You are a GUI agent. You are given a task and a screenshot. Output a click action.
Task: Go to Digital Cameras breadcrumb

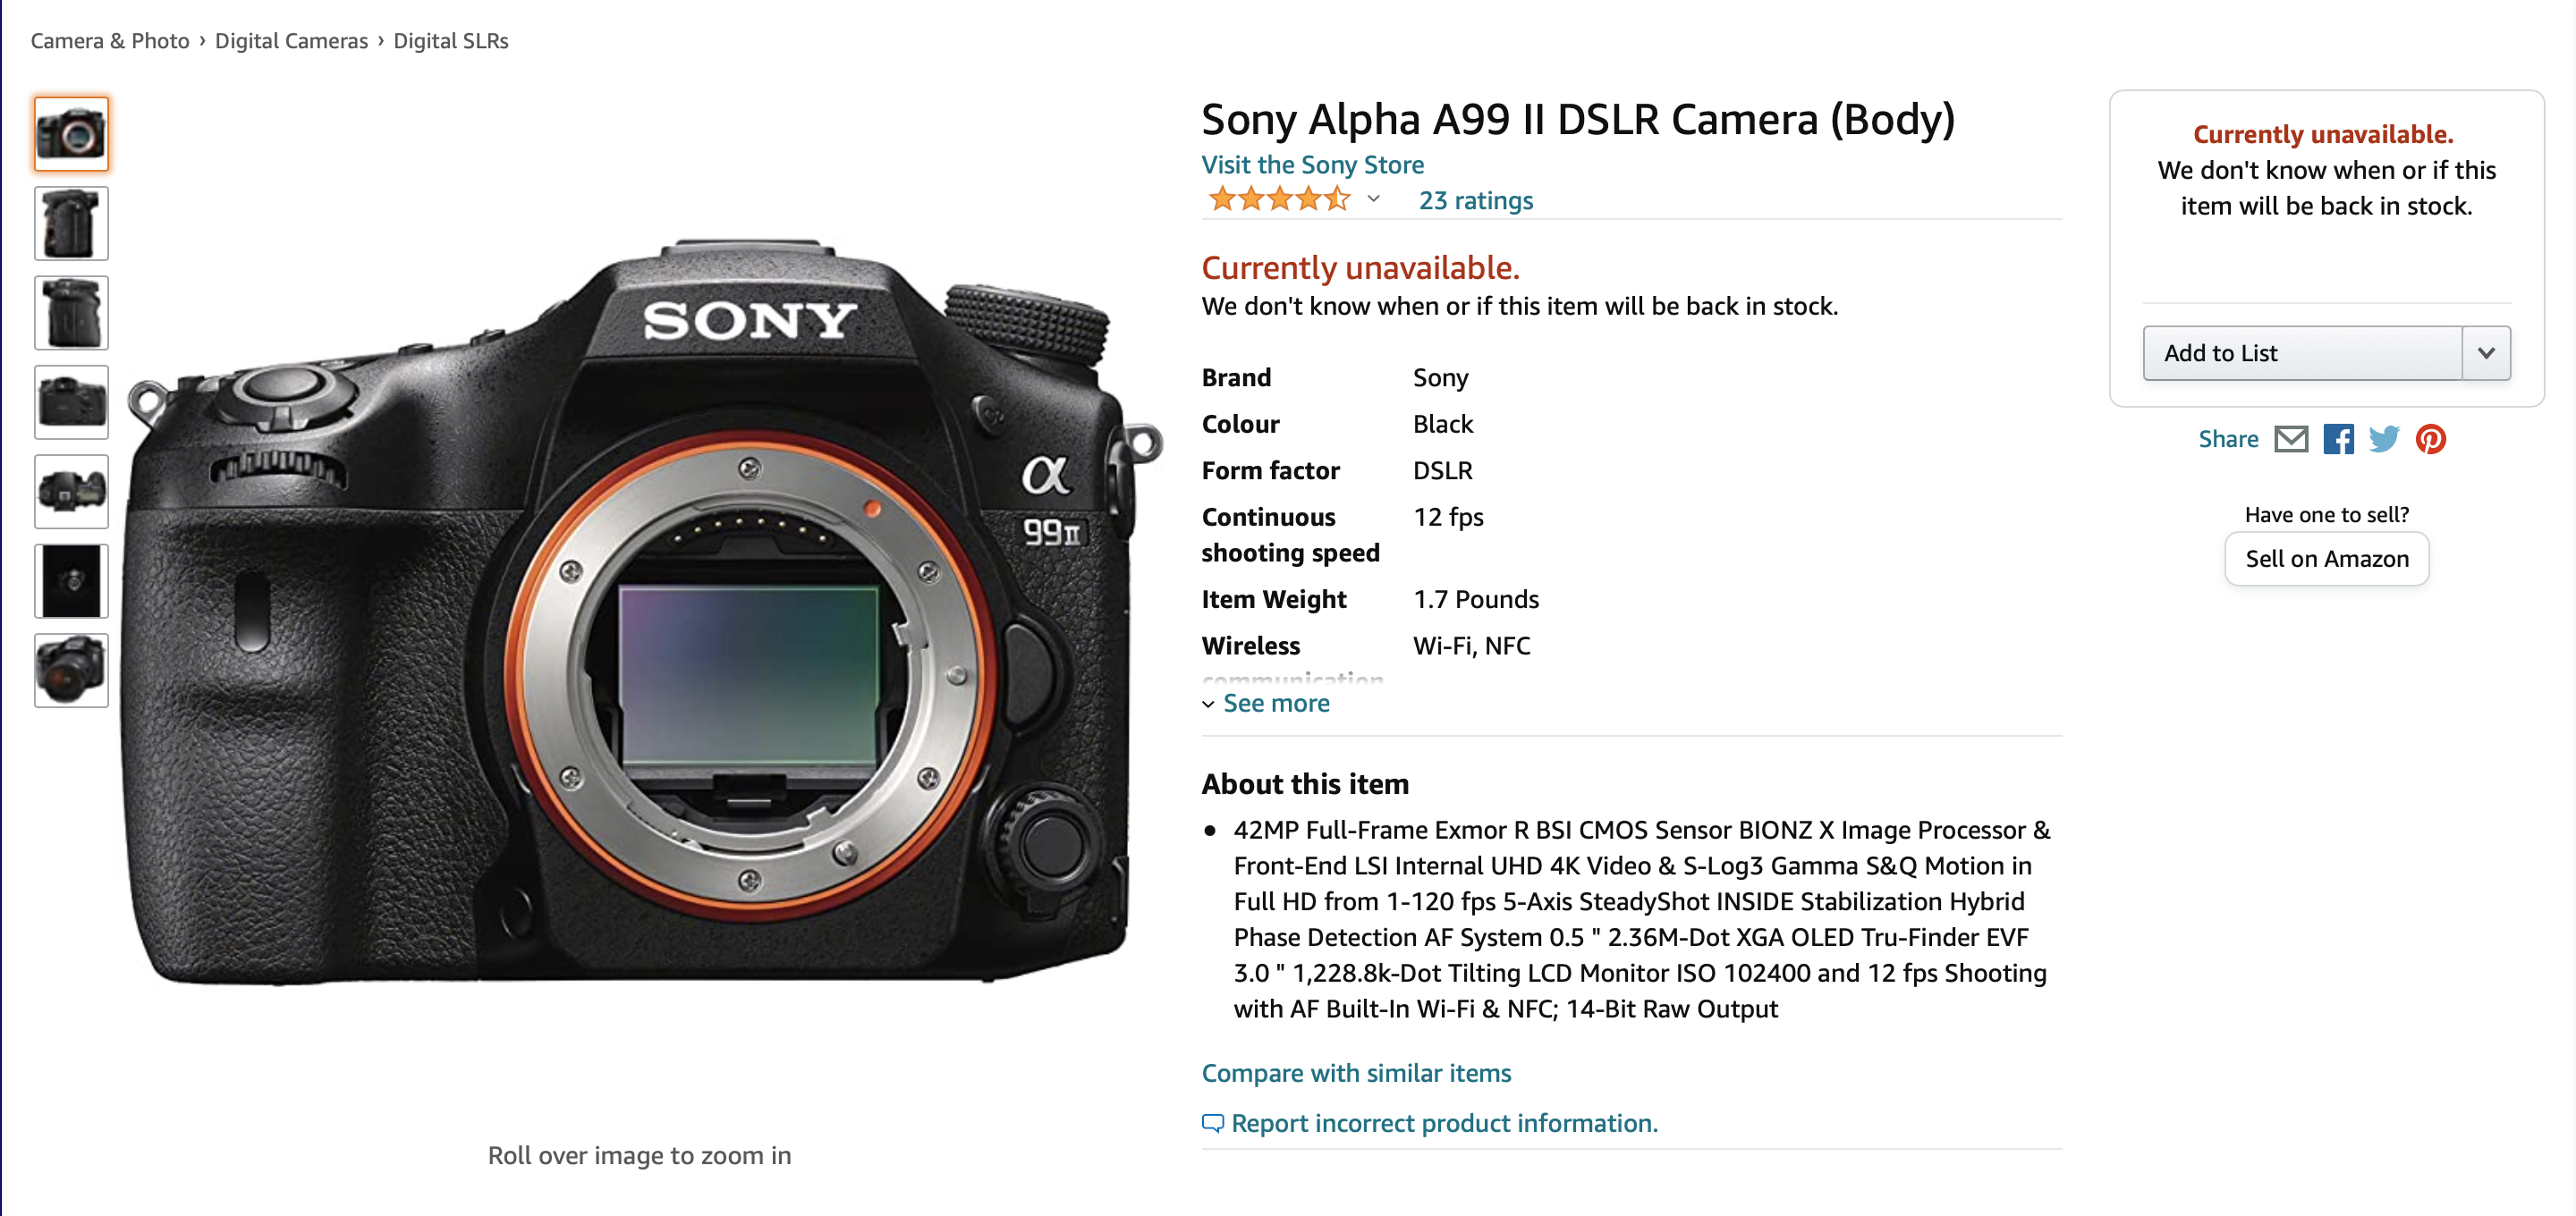pyautogui.click(x=291, y=41)
